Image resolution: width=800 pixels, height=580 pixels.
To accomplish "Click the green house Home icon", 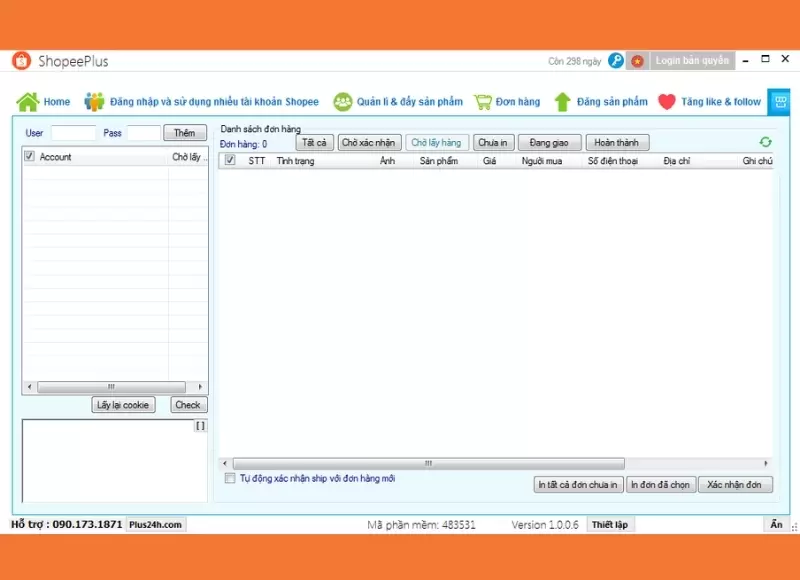I will coord(28,102).
